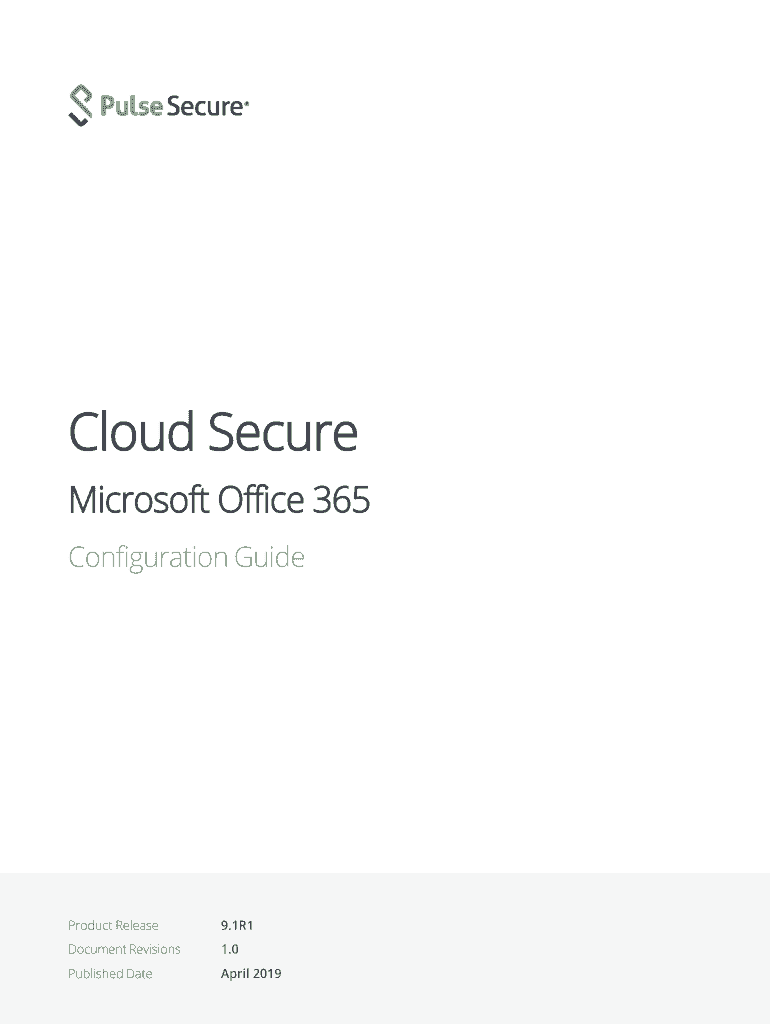Click the word "Date" in the footer

point(139,973)
